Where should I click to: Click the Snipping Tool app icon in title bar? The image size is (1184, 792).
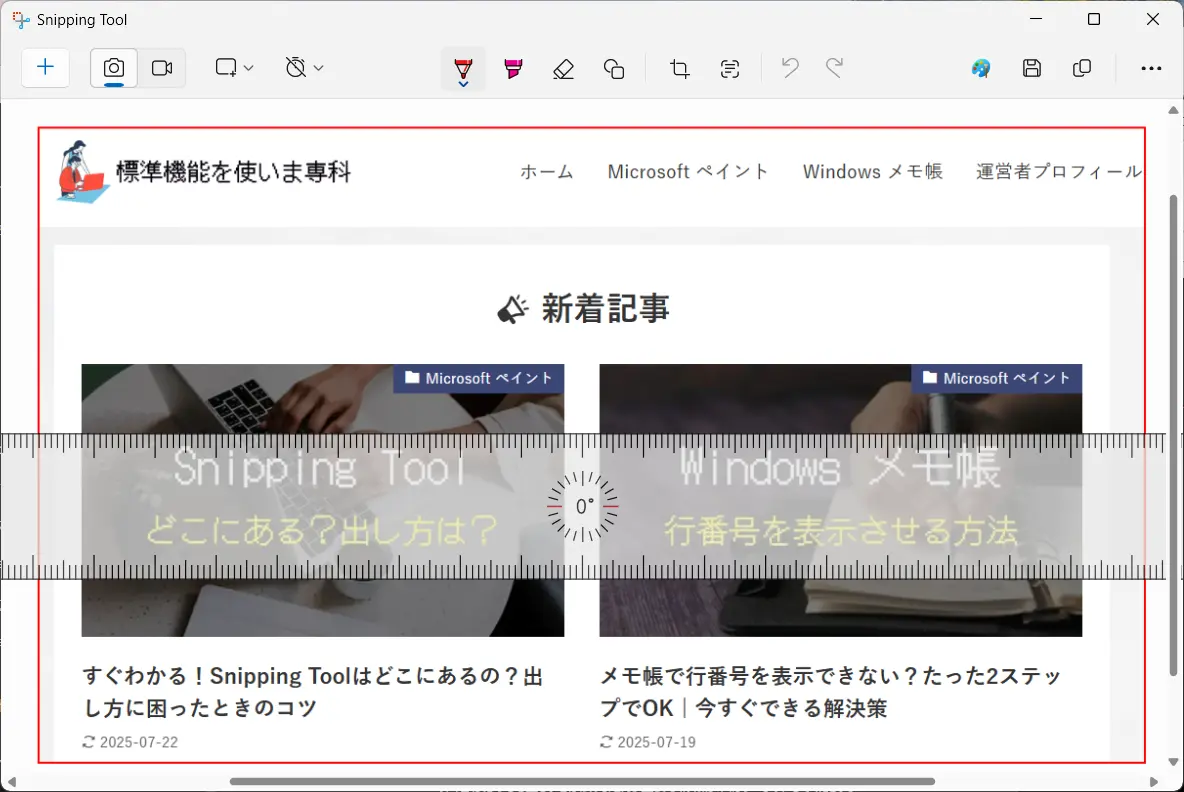[x=21, y=20]
